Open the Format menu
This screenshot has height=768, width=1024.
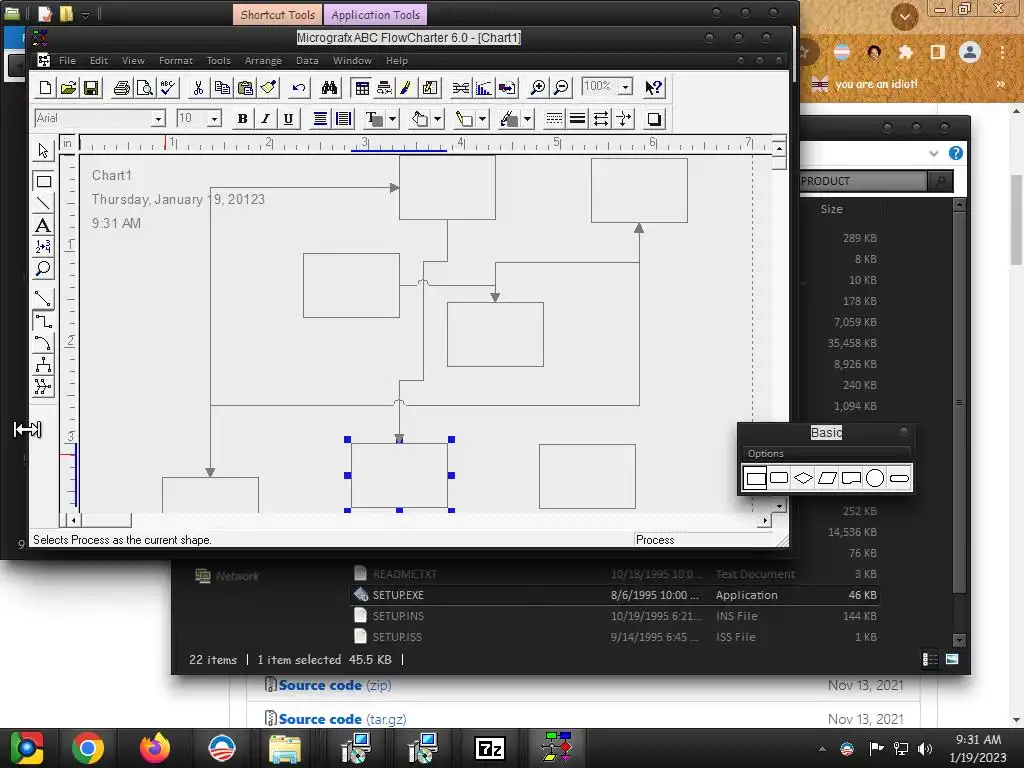(176, 60)
